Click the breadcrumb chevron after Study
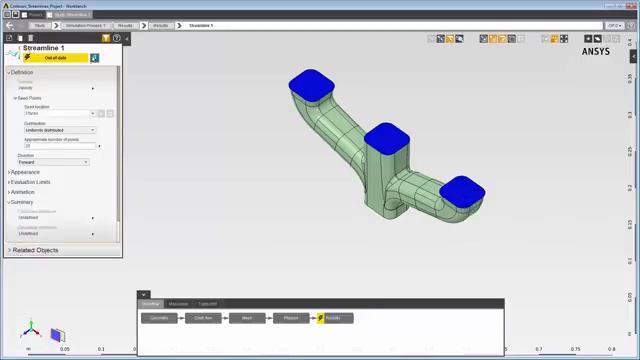640x360 pixels. (56, 25)
